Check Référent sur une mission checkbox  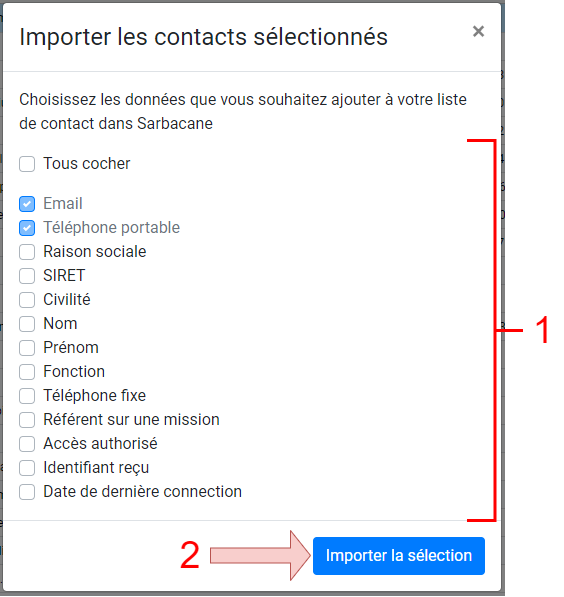(27, 420)
